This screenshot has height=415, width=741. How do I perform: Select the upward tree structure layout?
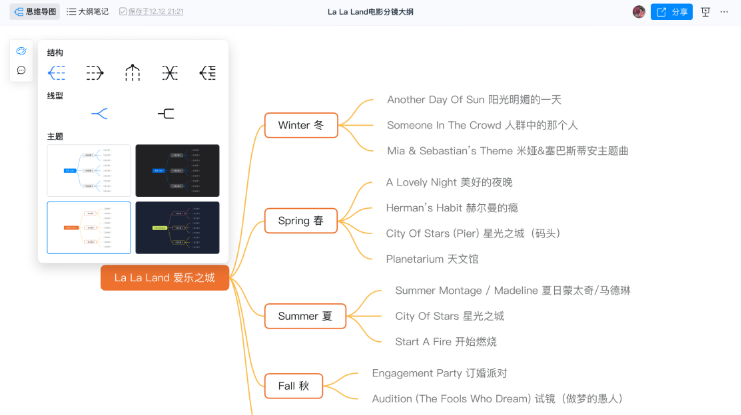click(132, 73)
